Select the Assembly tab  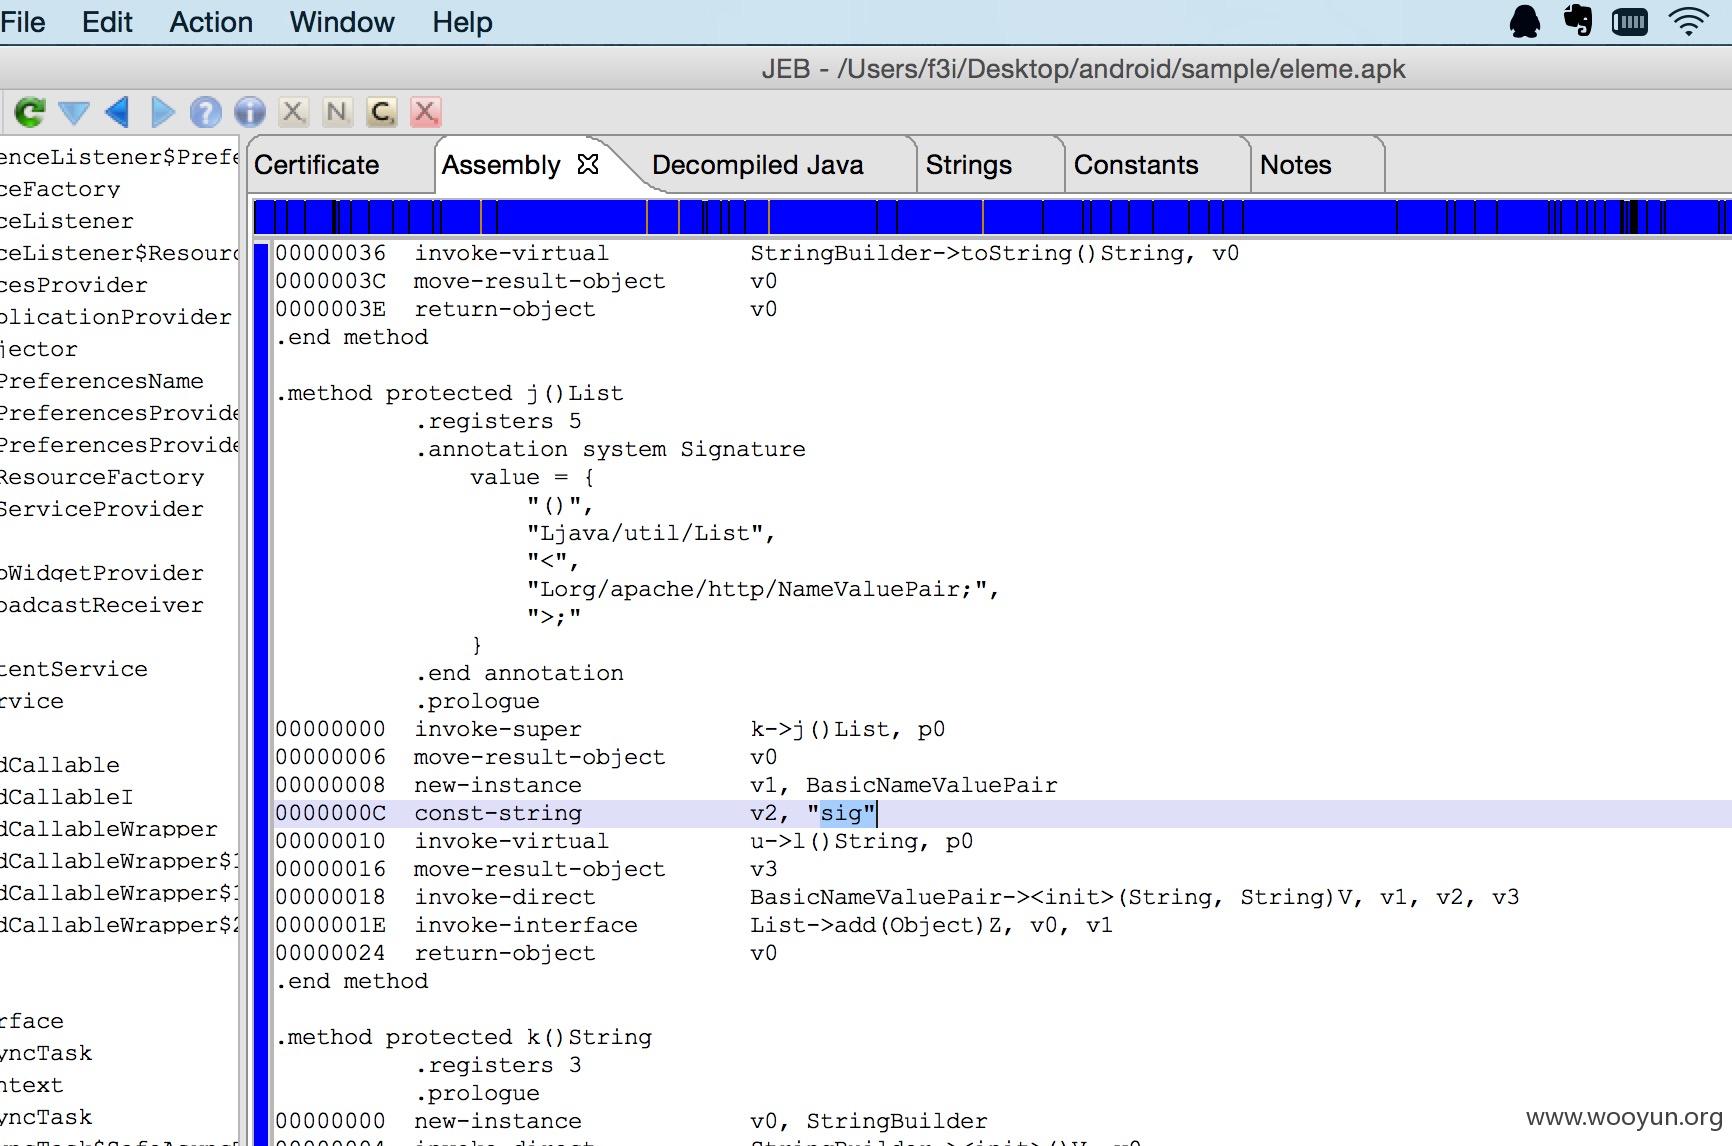[501, 165]
